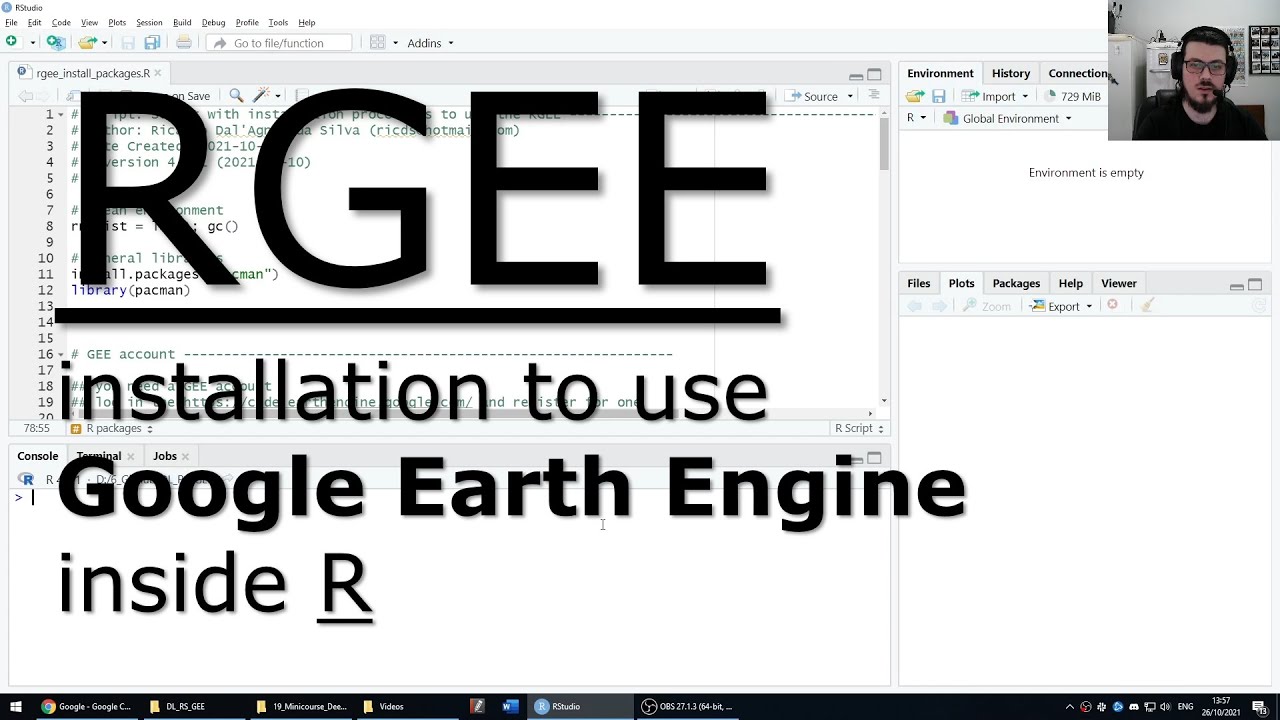Switch to the Help tab
1280x720 pixels.
coord(1070,283)
